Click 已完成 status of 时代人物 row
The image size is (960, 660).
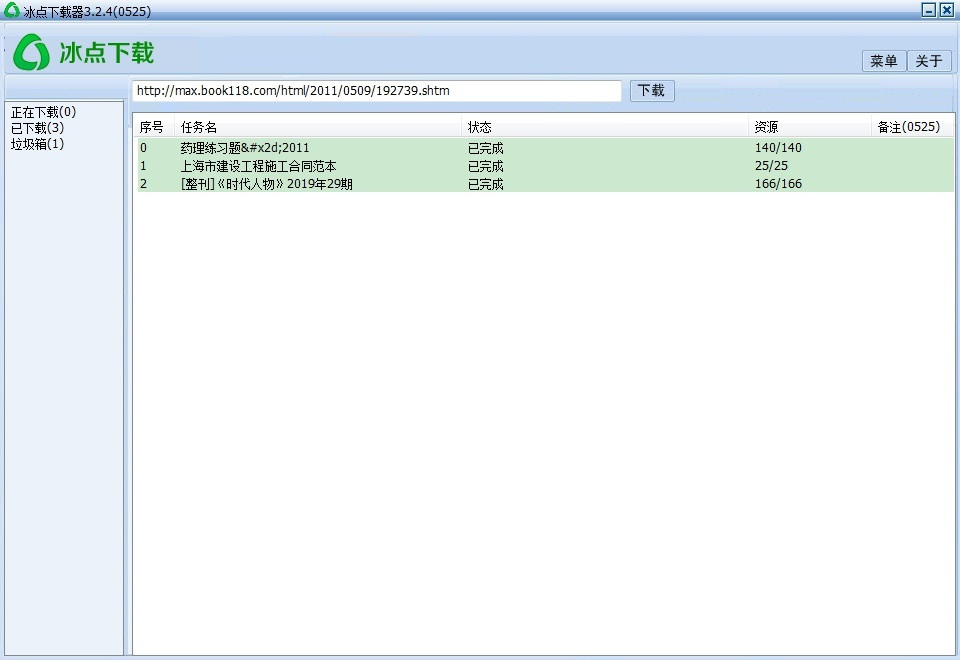(x=486, y=184)
